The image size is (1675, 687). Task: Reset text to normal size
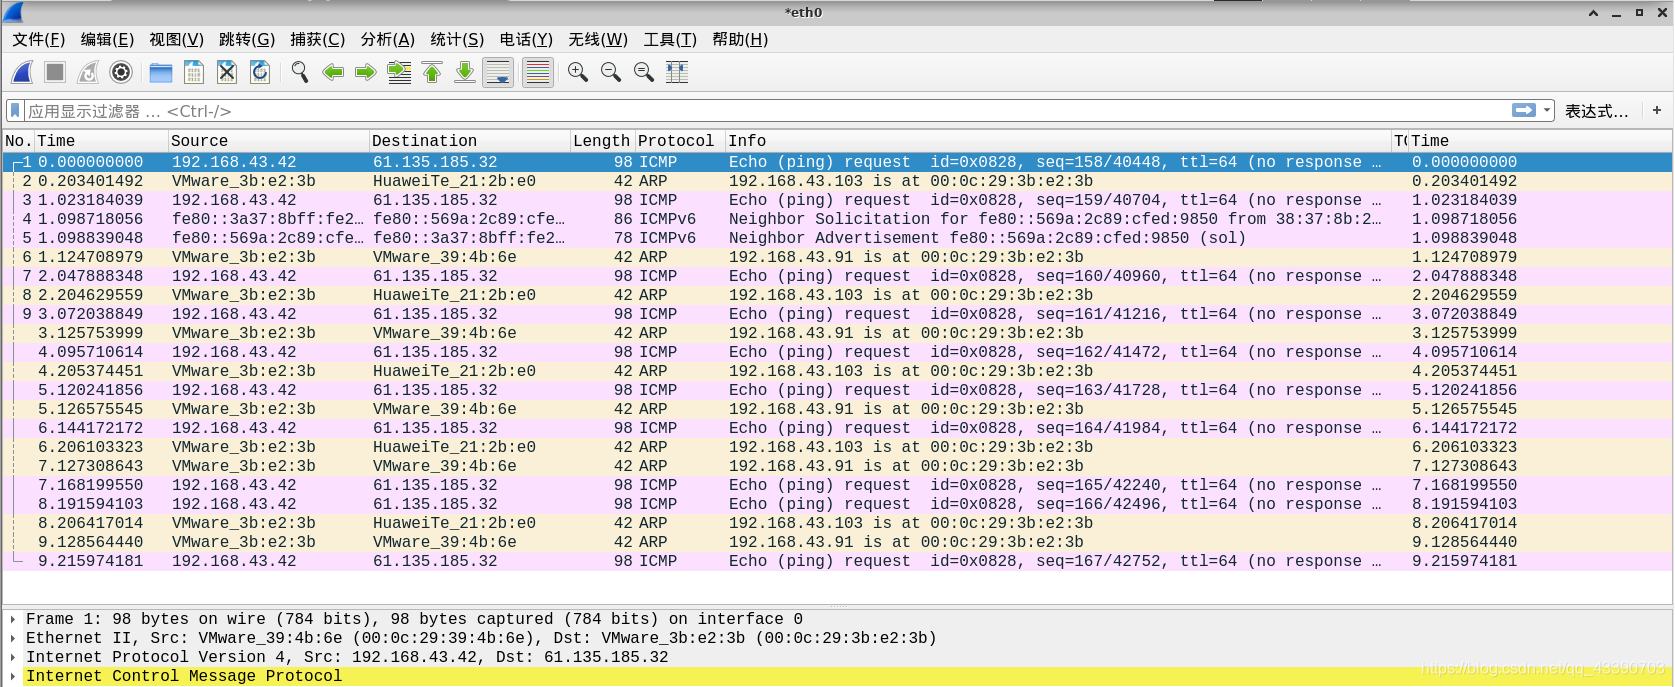tap(644, 72)
